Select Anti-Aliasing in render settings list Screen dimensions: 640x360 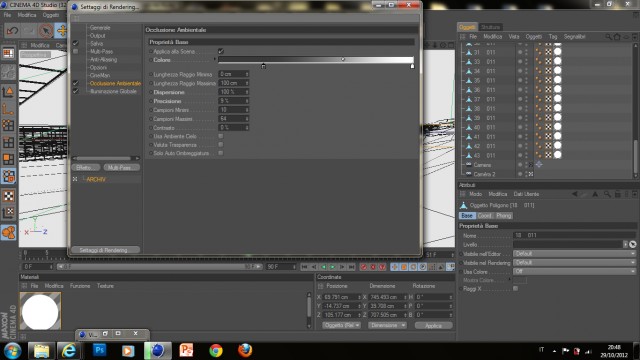click(x=103, y=60)
